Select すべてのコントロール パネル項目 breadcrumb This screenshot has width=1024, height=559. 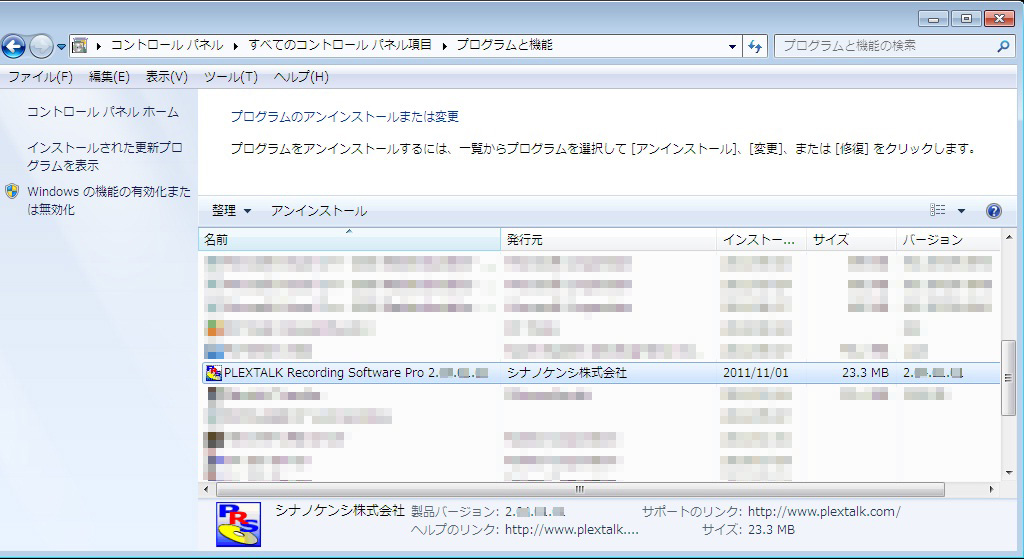340,45
